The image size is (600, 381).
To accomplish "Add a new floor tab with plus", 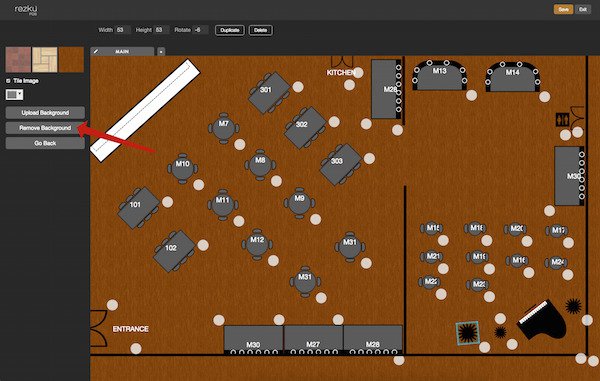I will coord(161,52).
